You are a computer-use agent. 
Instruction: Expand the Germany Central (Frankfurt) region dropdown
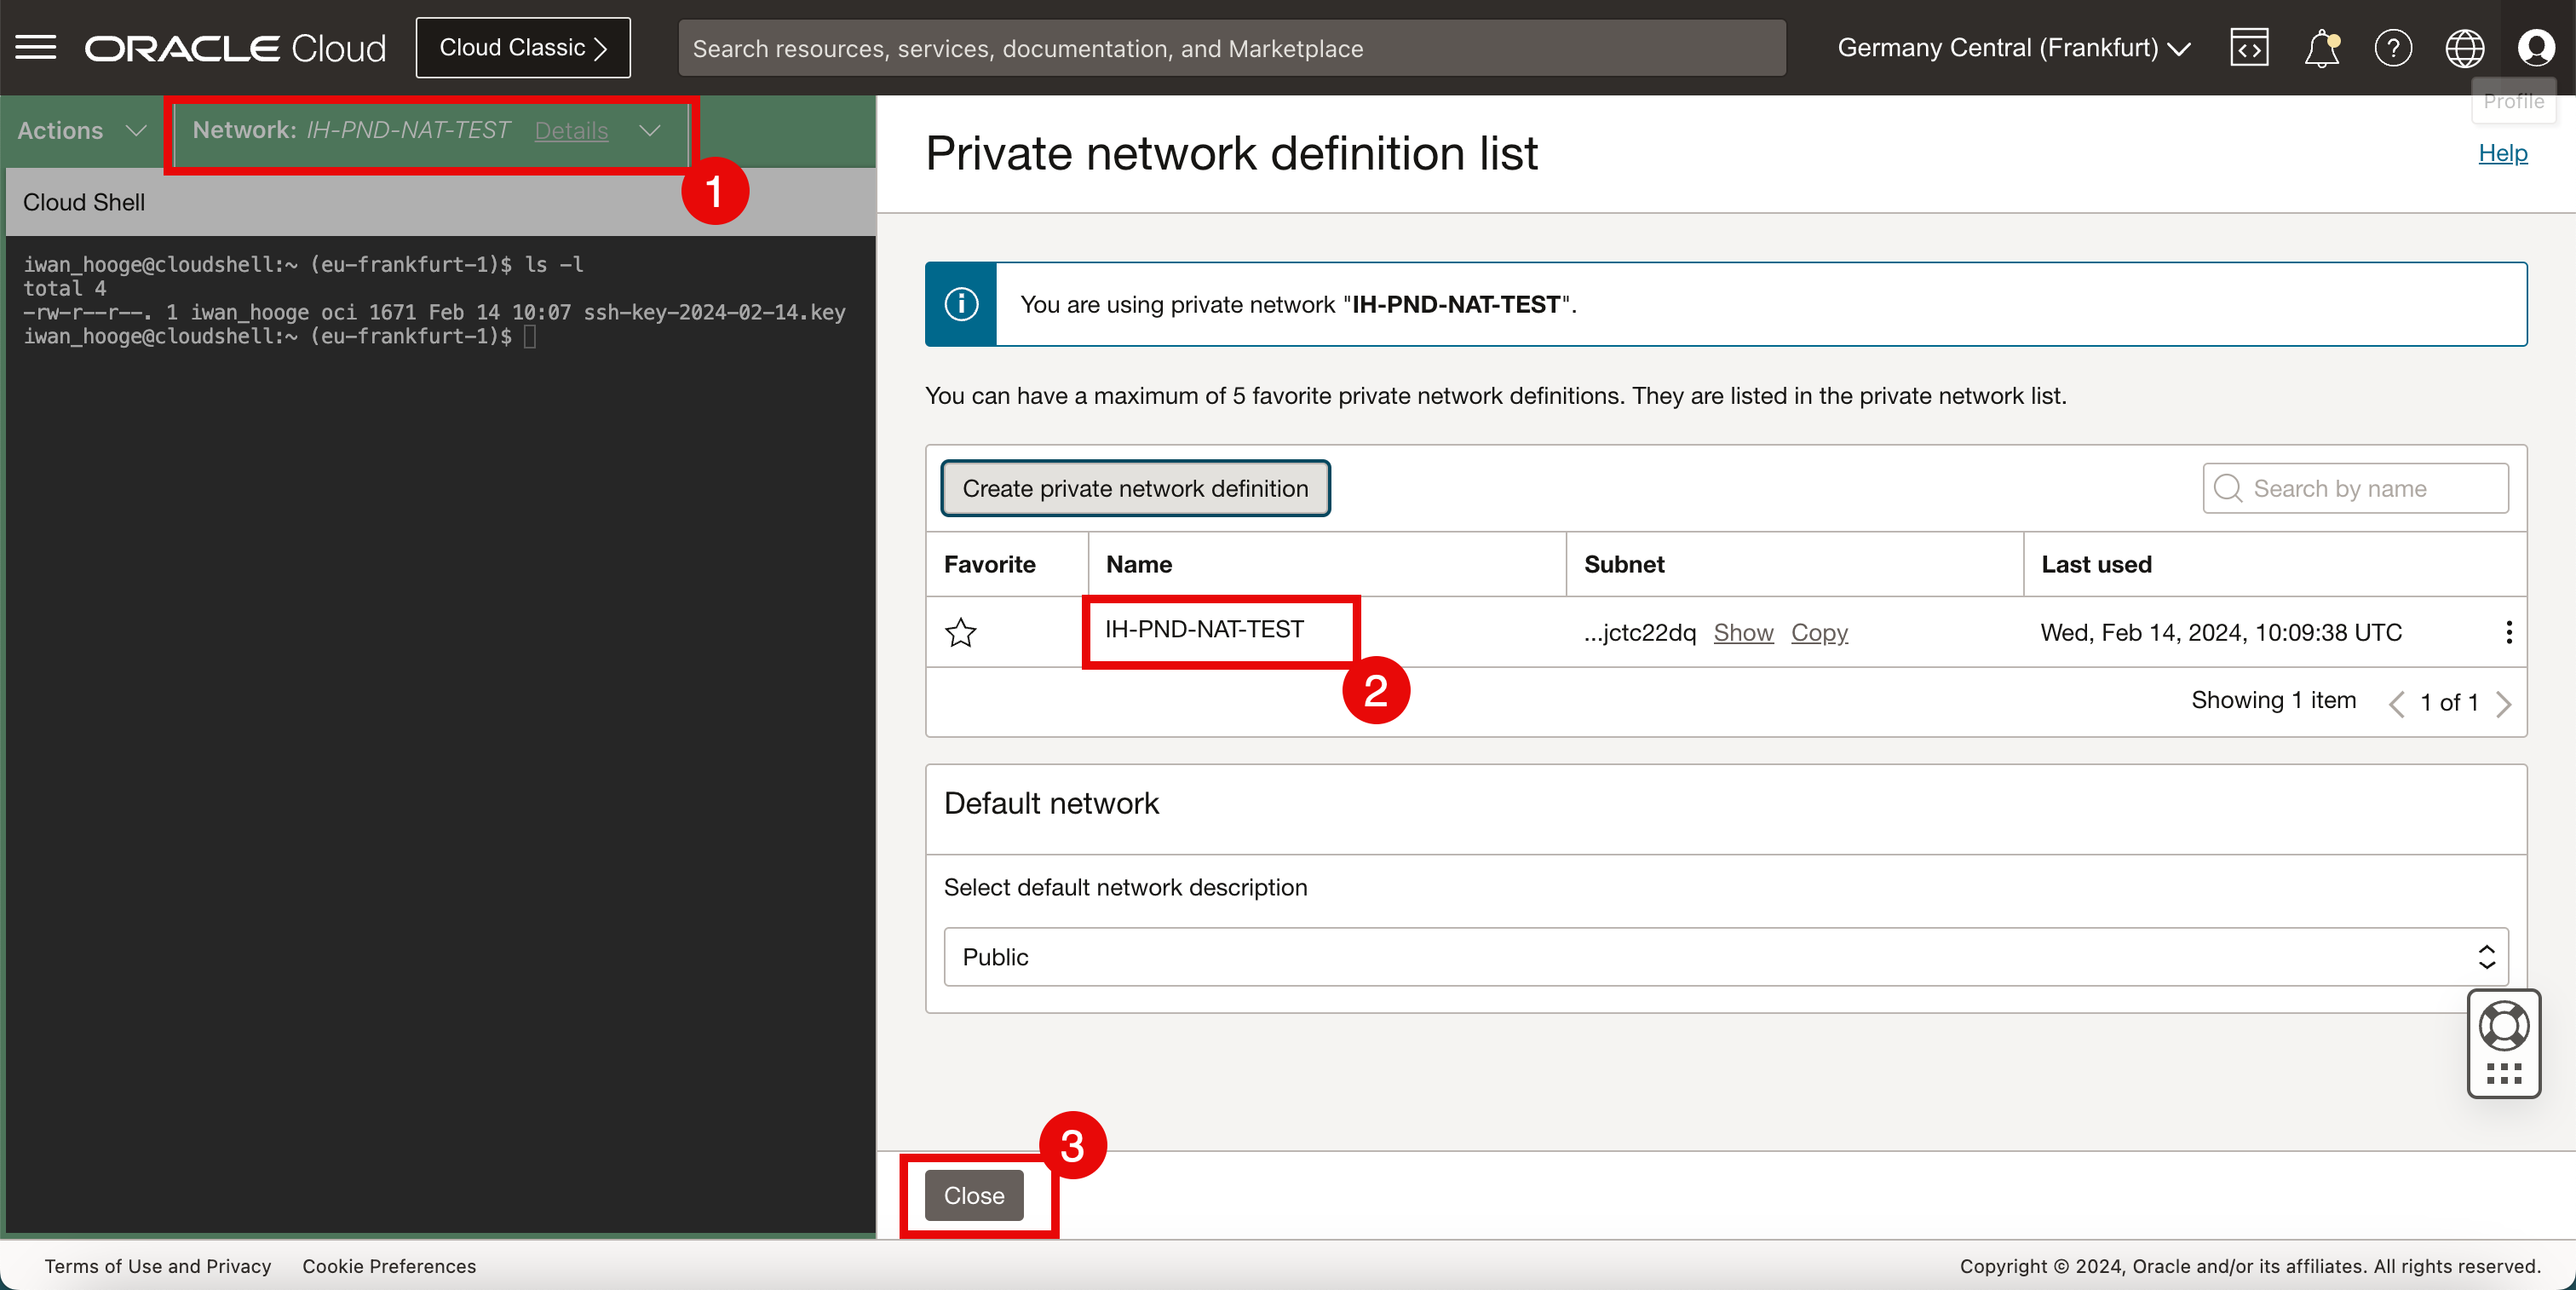pos(2013,47)
